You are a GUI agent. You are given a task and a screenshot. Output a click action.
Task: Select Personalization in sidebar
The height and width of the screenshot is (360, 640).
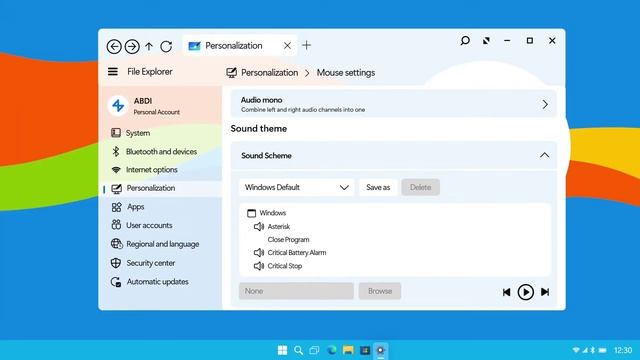[x=161, y=188]
